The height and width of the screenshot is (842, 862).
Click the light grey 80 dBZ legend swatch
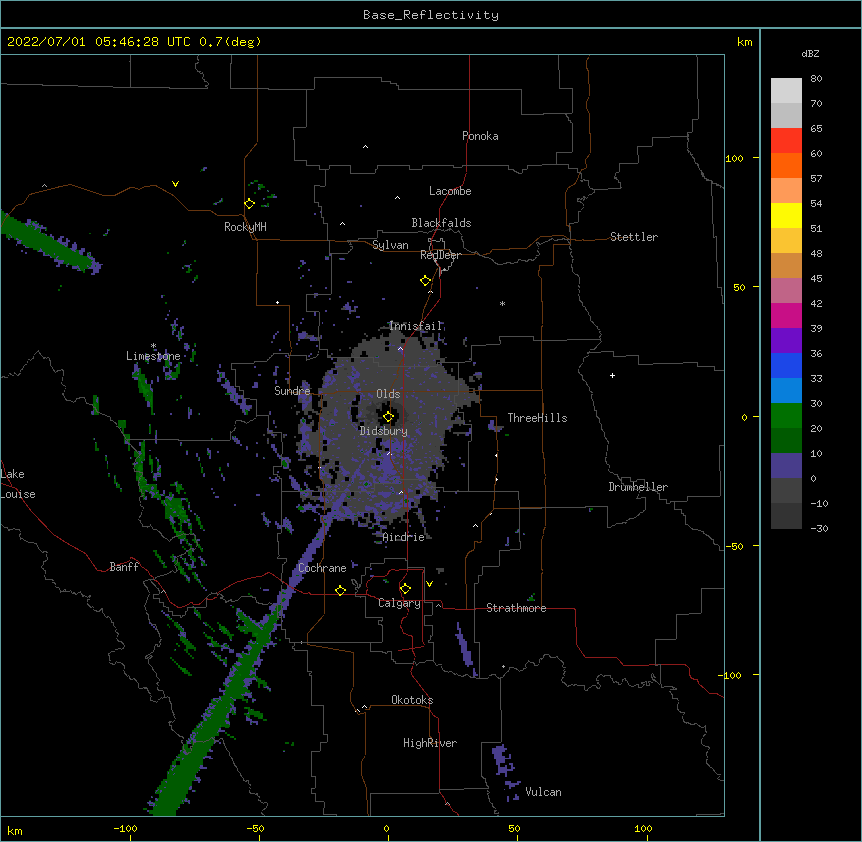(786, 90)
